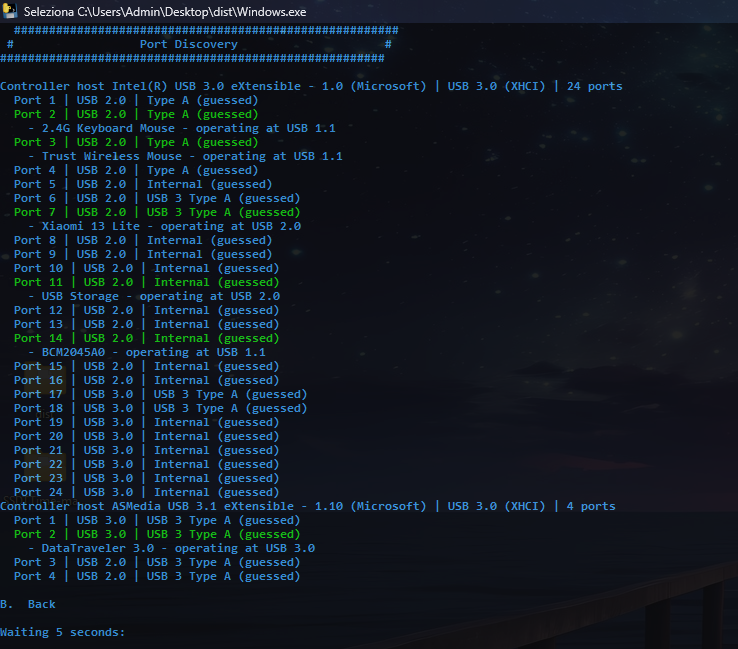Click the Windows.exe title bar icon

click(10, 10)
